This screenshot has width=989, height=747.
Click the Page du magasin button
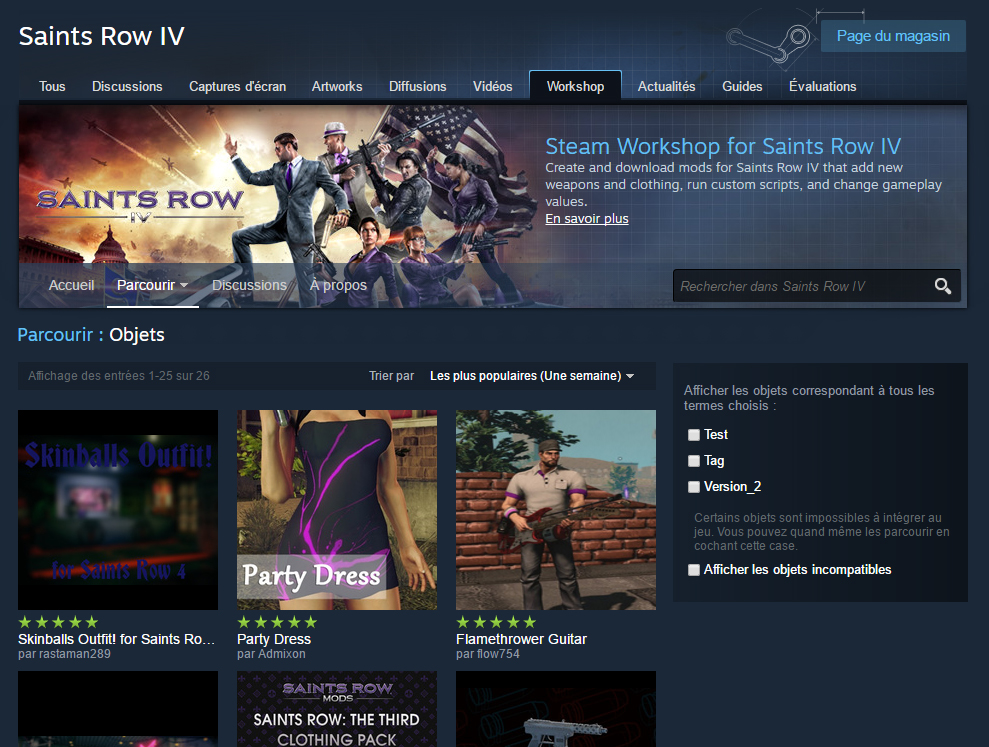[893, 36]
